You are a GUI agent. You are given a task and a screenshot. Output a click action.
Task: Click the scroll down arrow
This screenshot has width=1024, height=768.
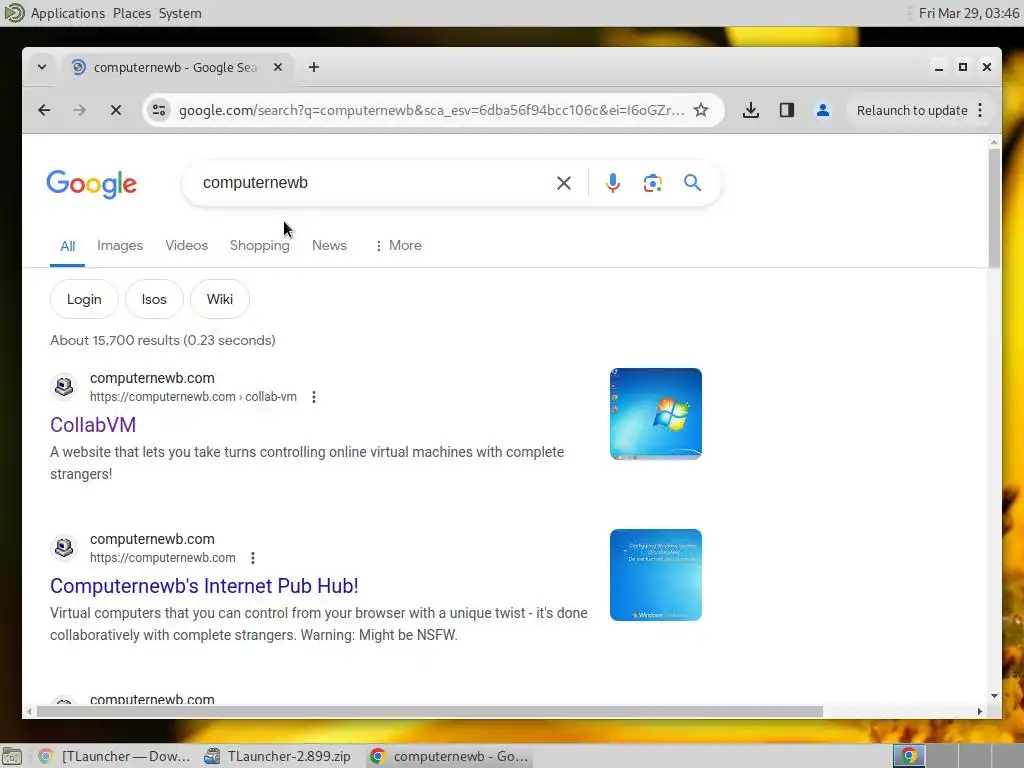point(994,696)
